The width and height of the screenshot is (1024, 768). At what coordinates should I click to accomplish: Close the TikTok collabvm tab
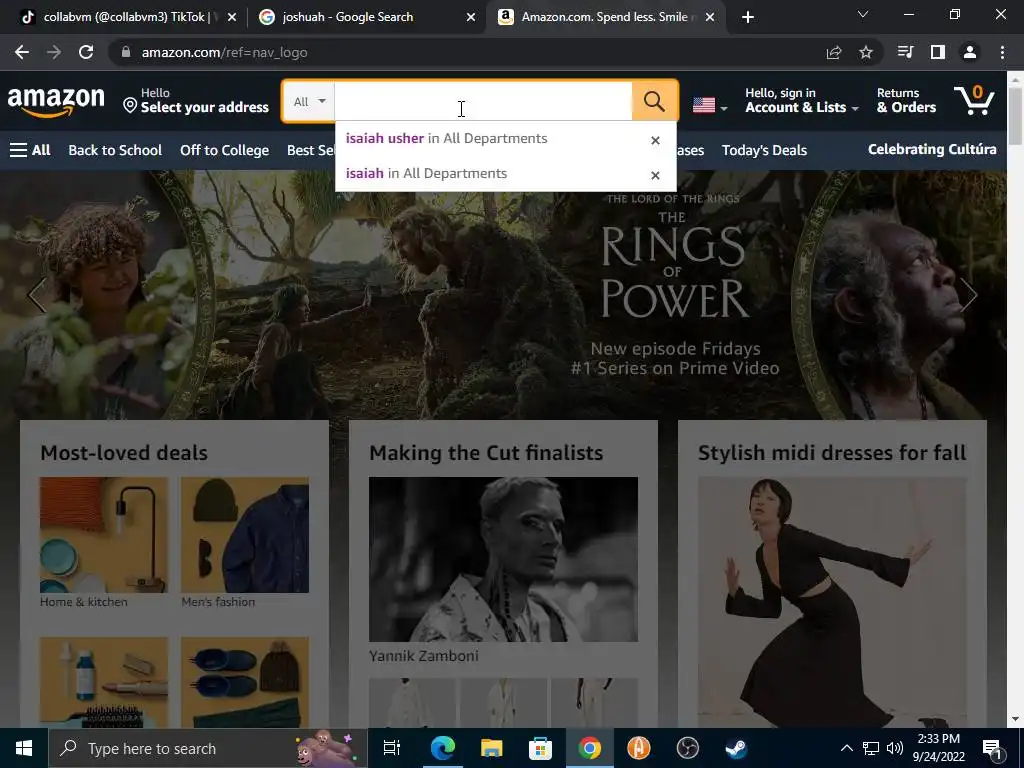231,18
